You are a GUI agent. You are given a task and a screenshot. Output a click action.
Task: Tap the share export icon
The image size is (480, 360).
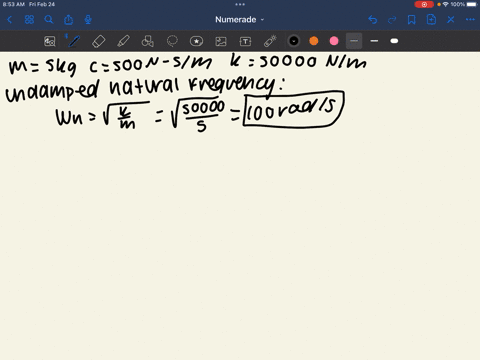(69, 20)
